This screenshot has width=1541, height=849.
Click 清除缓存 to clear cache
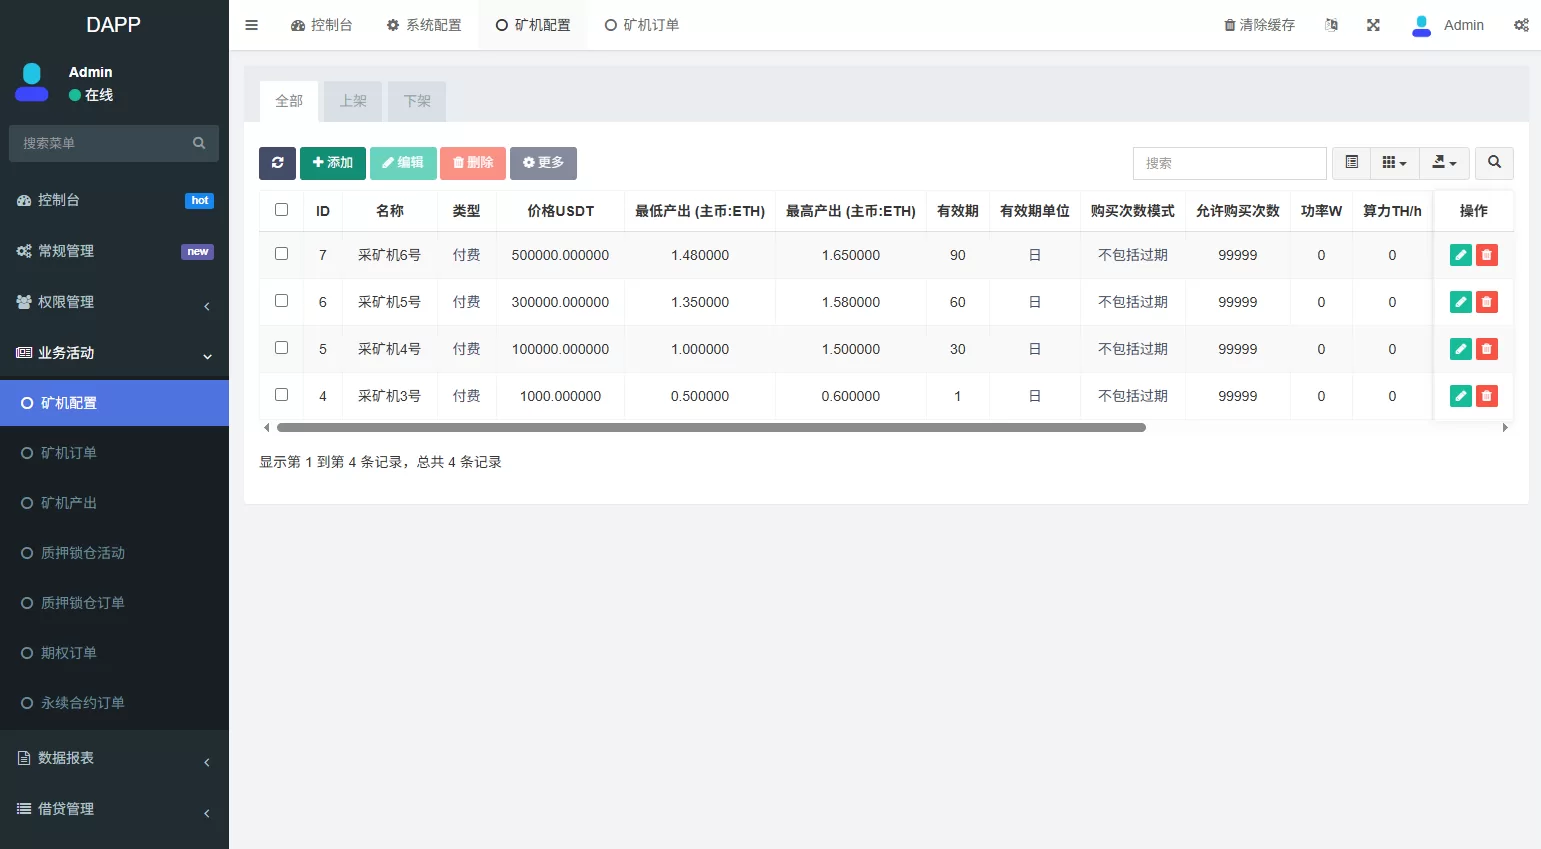coord(1259,25)
